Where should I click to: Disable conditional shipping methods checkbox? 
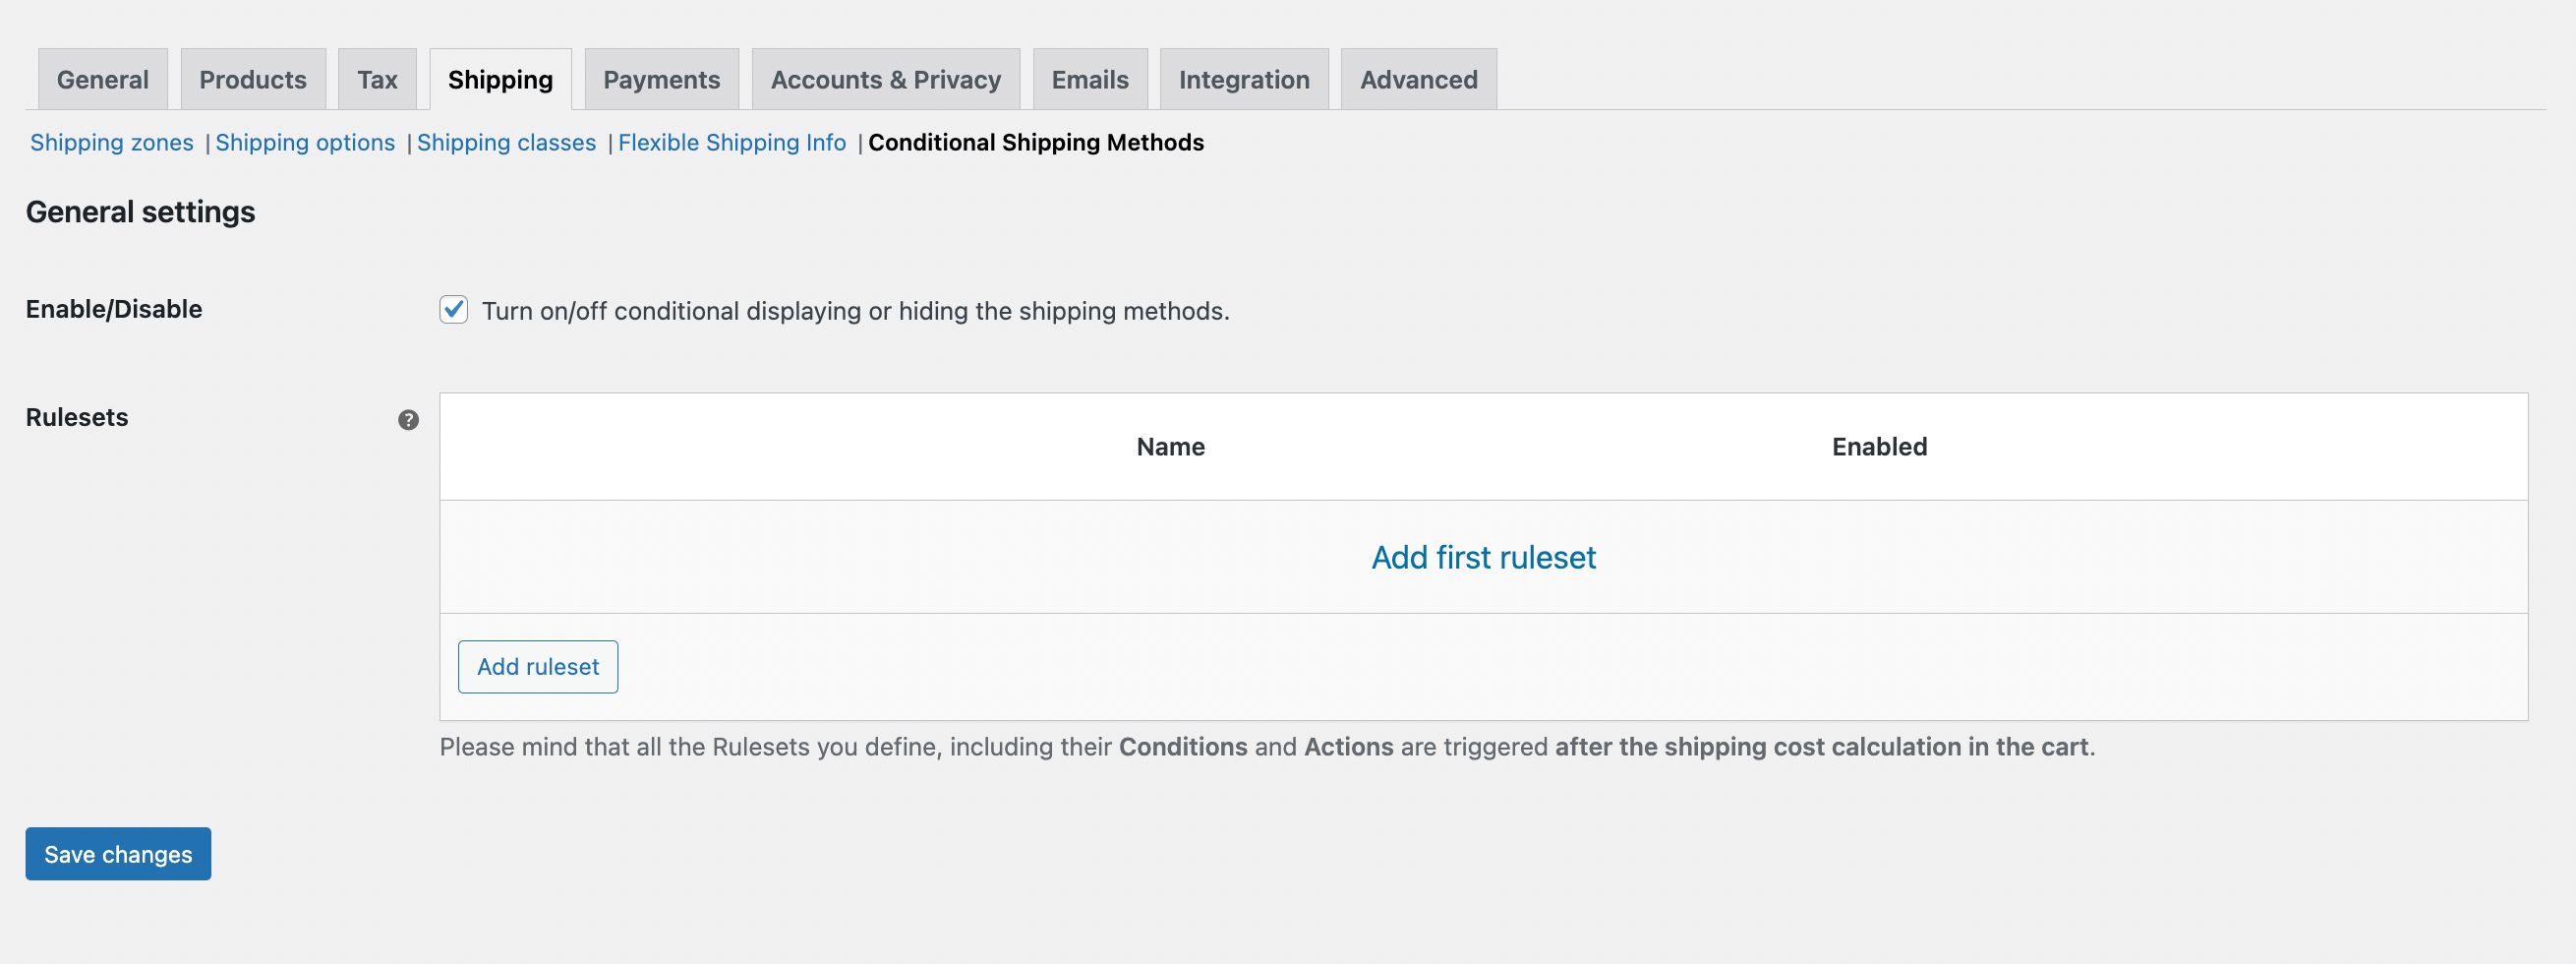[x=454, y=311]
